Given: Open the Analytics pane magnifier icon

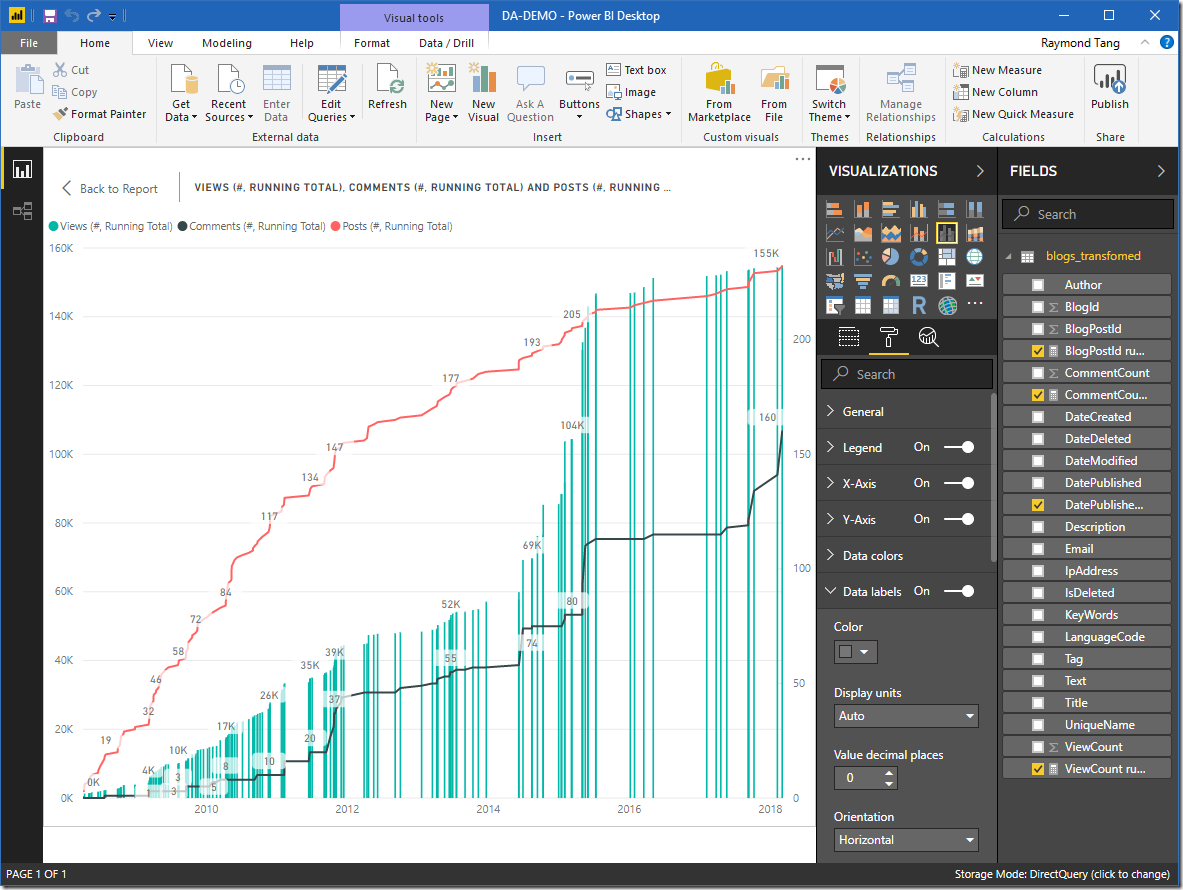Looking at the screenshot, I should 928,337.
